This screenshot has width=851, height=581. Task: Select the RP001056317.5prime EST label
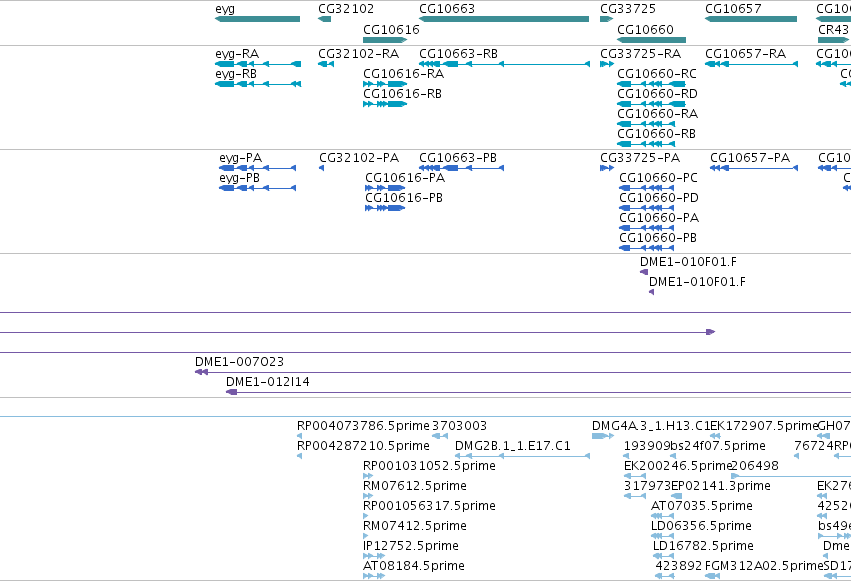(x=429, y=506)
